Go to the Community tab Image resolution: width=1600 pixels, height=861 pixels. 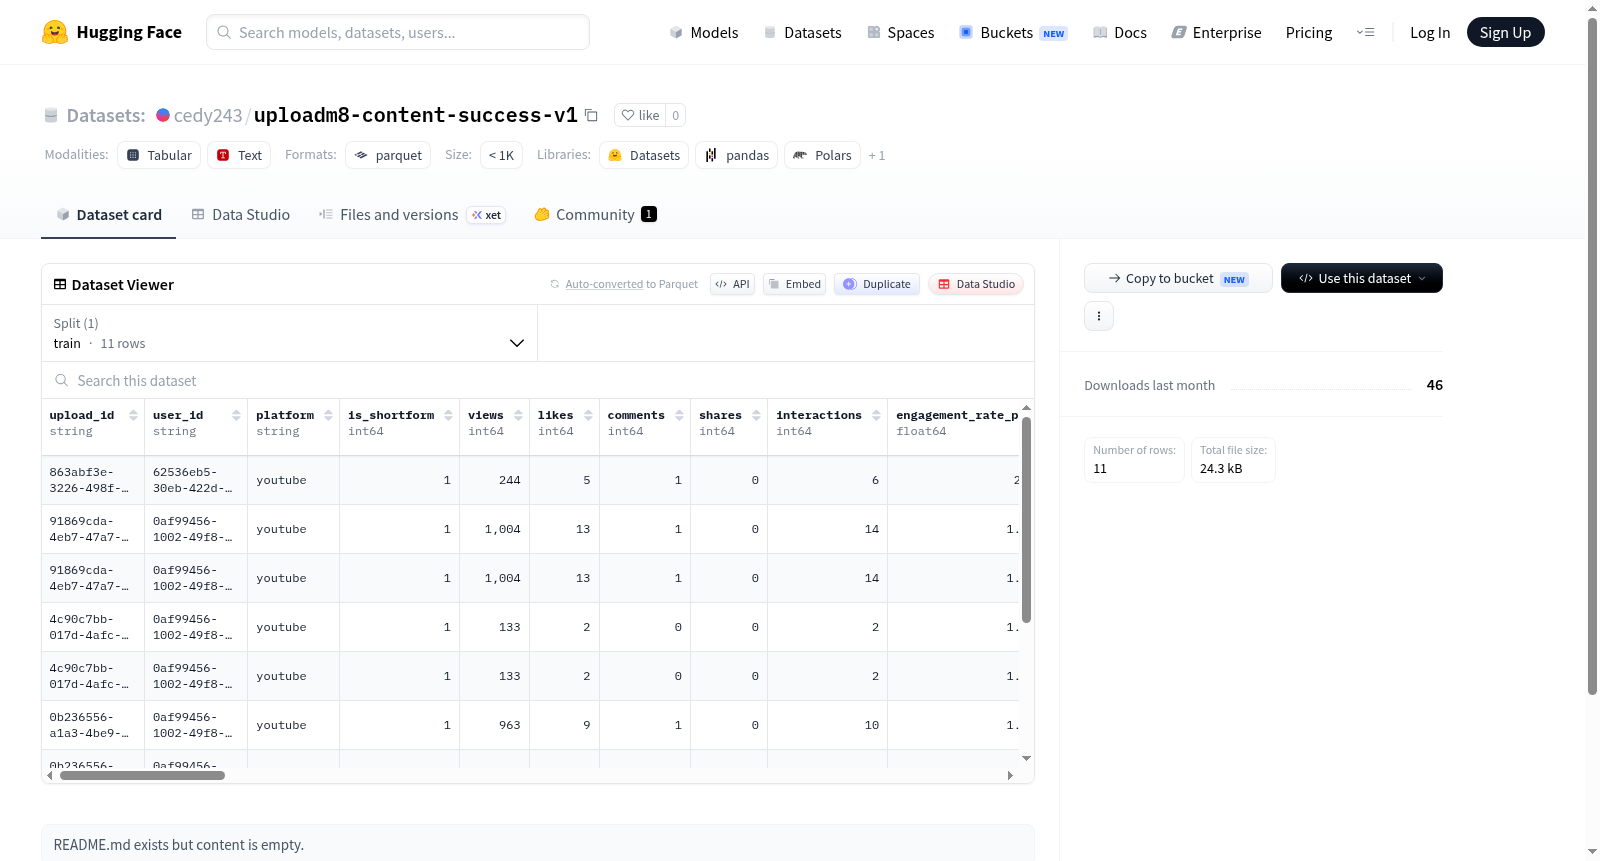pyautogui.click(x=595, y=214)
